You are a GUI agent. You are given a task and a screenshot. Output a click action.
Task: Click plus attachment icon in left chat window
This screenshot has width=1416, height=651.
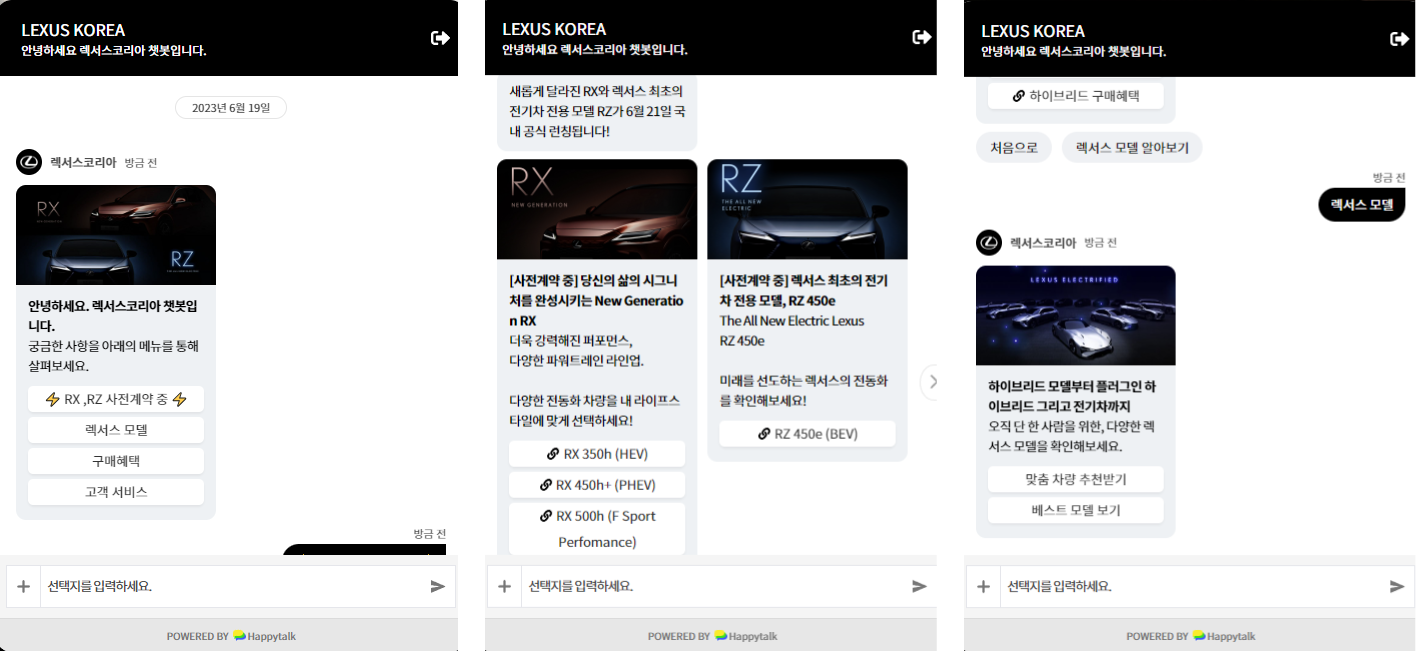pyautogui.click(x=23, y=586)
